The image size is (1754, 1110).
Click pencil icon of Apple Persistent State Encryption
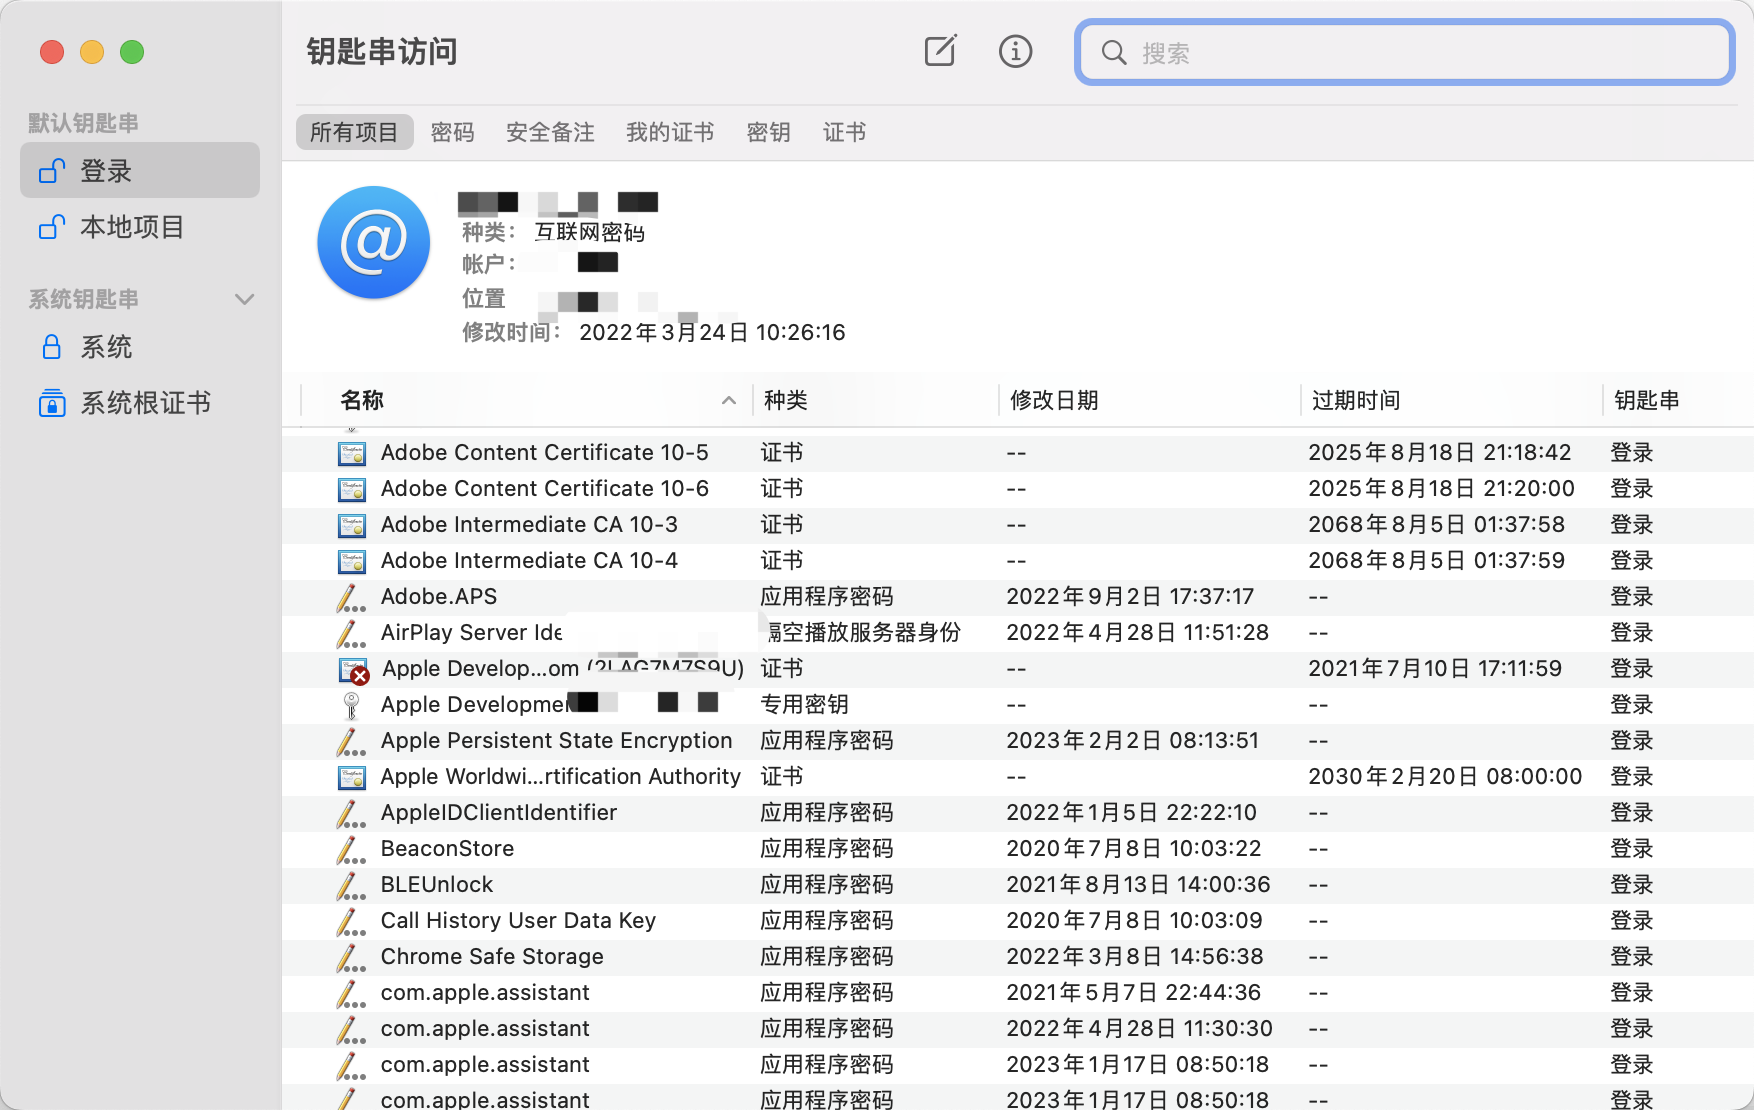pyautogui.click(x=351, y=741)
